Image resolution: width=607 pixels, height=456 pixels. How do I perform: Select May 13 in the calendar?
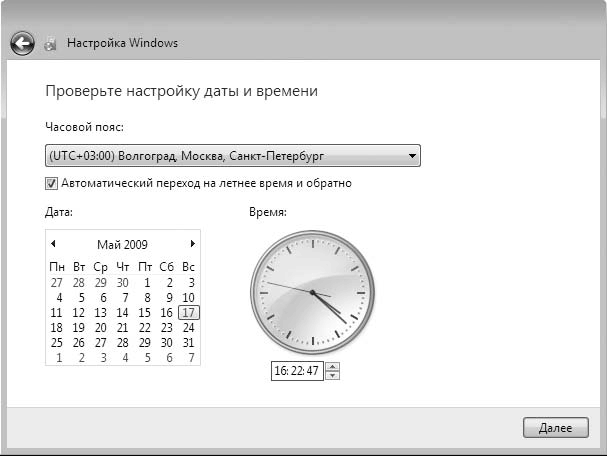pos(101,312)
